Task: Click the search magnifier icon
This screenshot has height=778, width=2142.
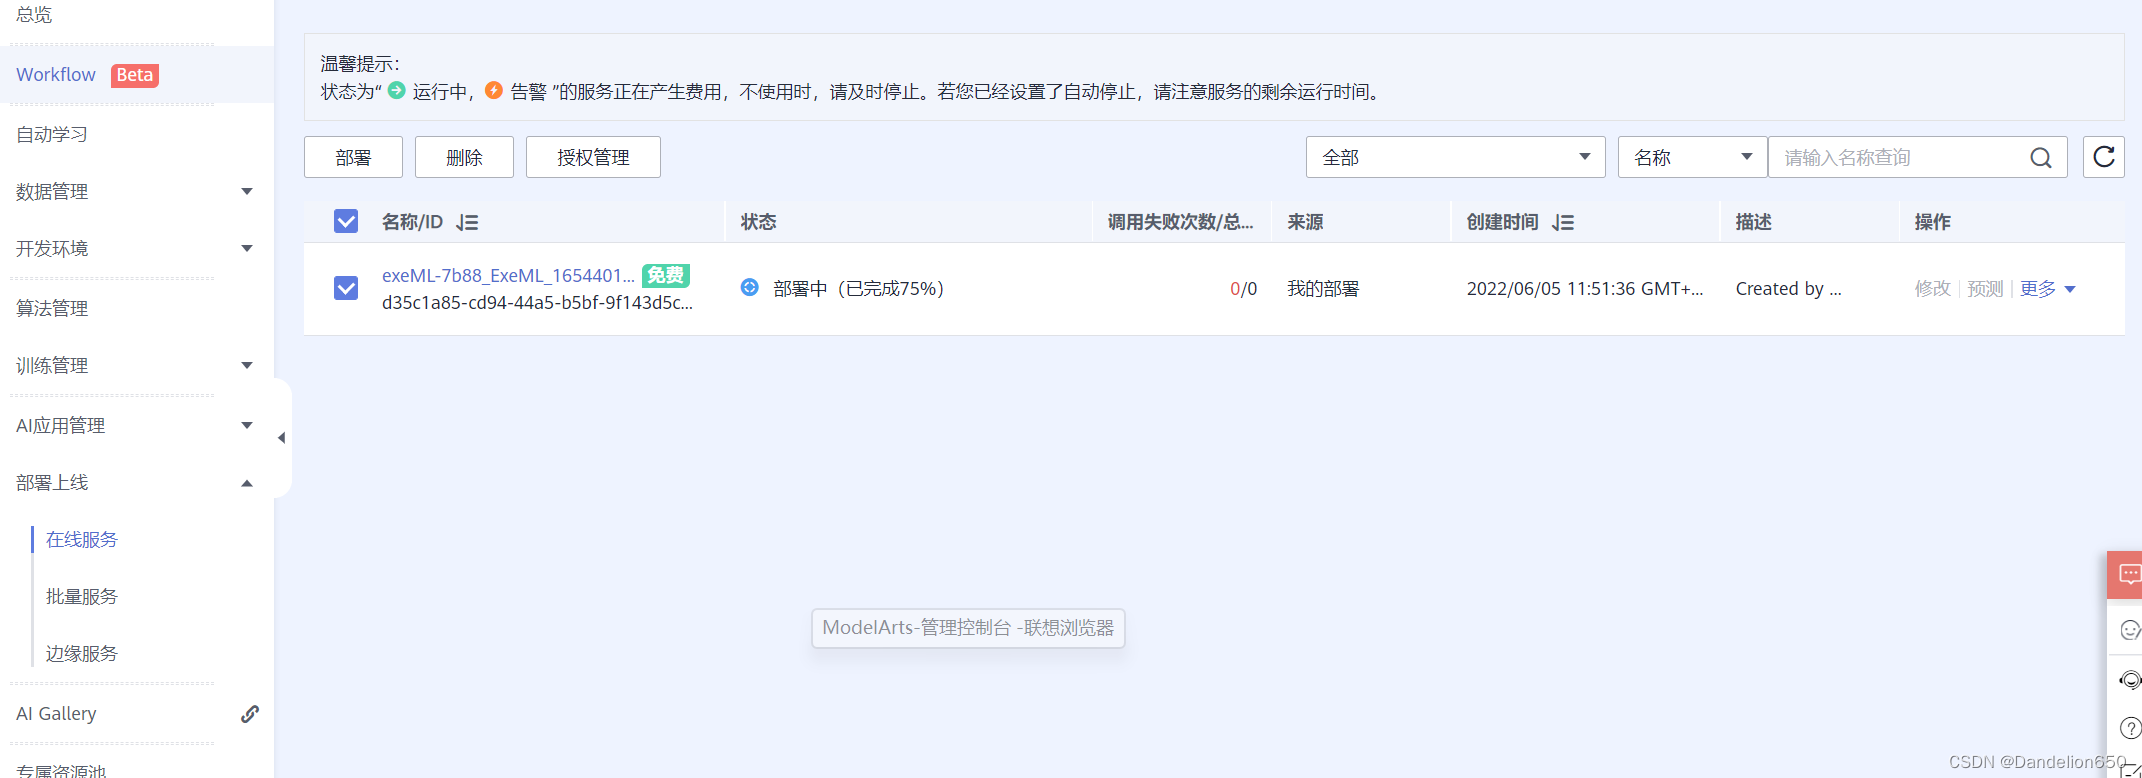Action: tap(2041, 158)
